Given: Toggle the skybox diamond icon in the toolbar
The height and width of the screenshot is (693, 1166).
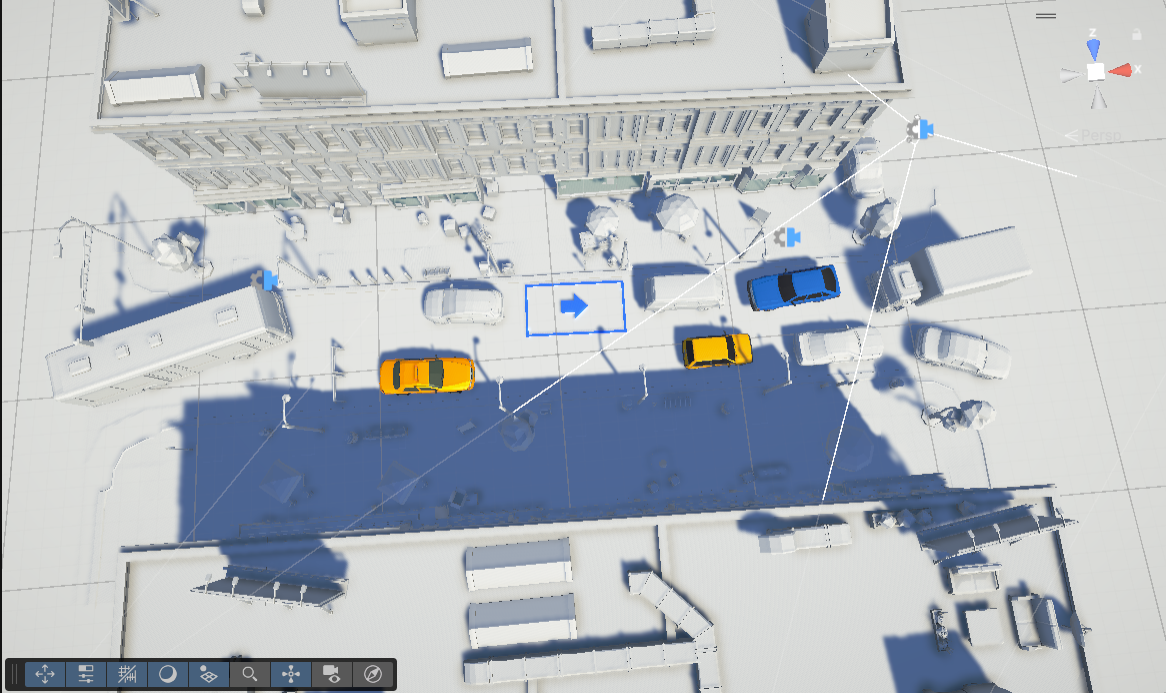Looking at the screenshot, I should (x=209, y=674).
